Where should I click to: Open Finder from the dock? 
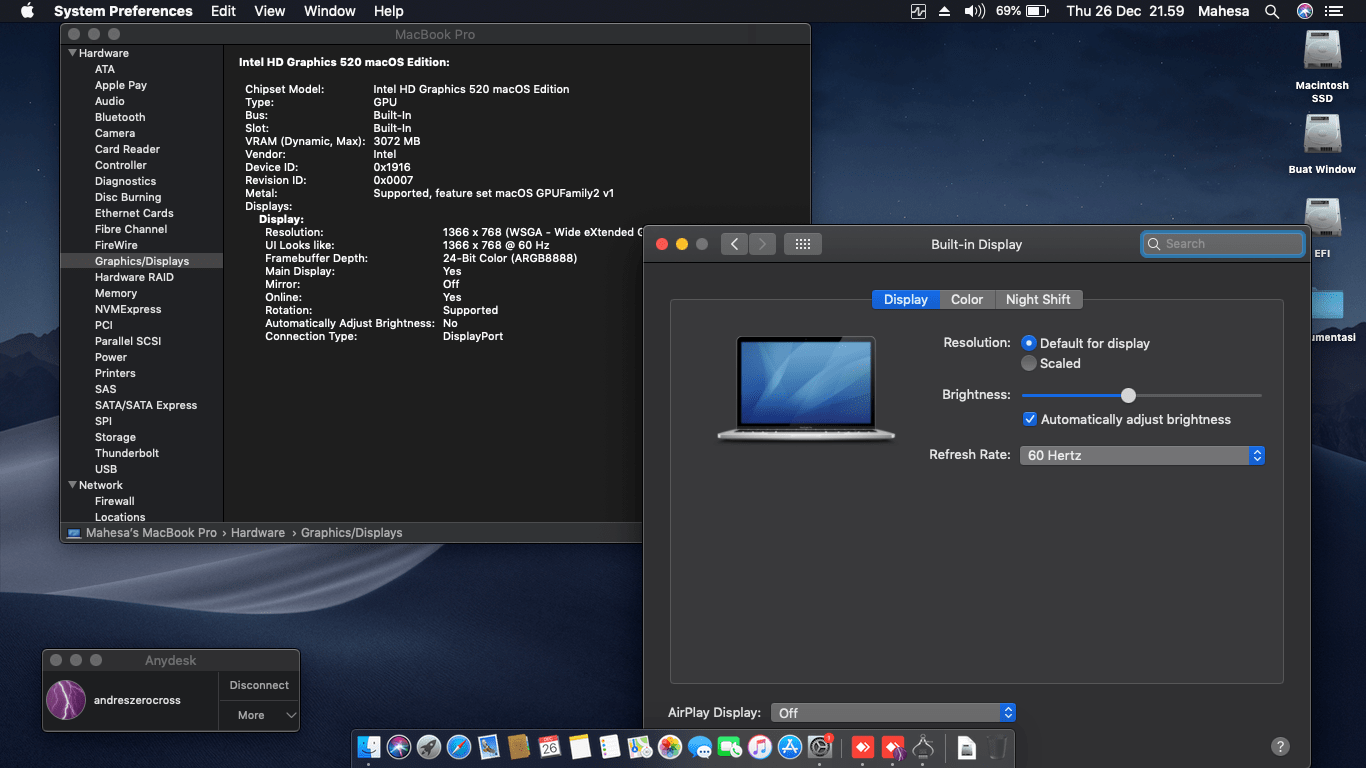[x=369, y=746]
